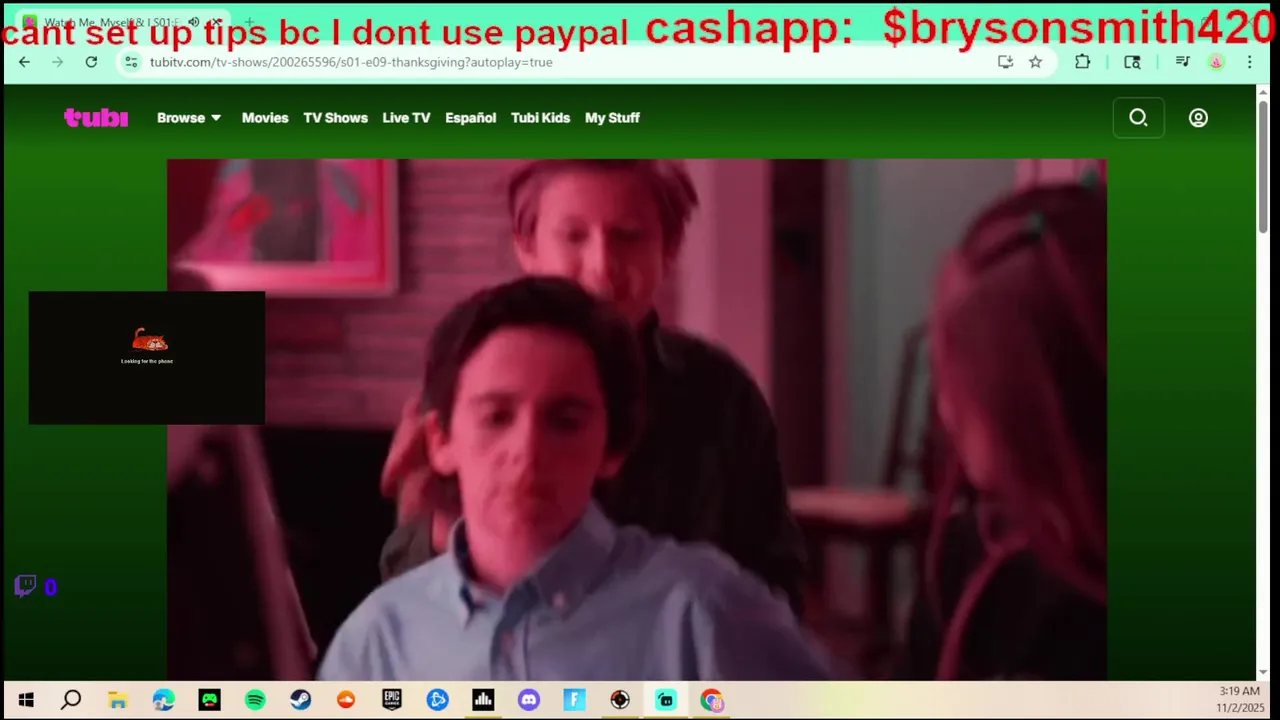Open the Chrome extensions puzzle icon
The height and width of the screenshot is (720, 1280).
[x=1082, y=62]
